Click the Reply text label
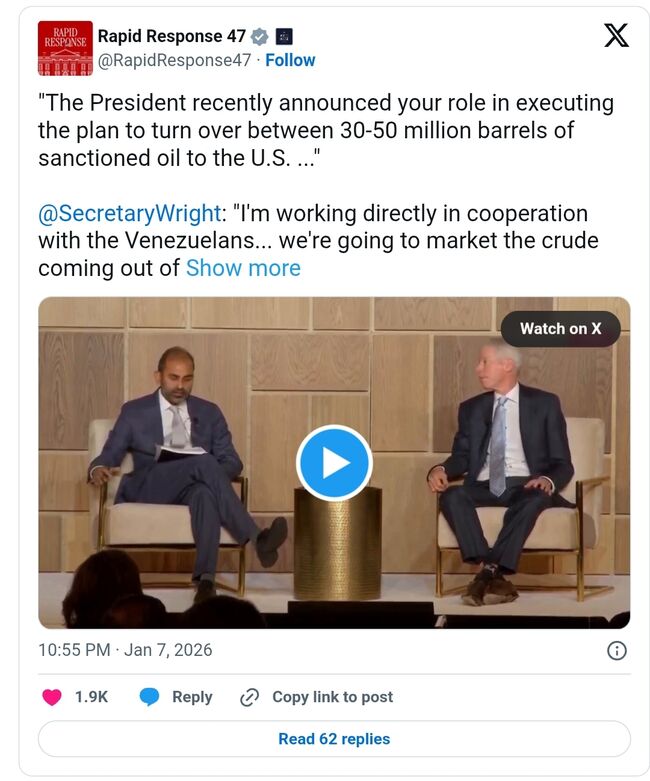This screenshot has width=650, height=781. pos(192,697)
